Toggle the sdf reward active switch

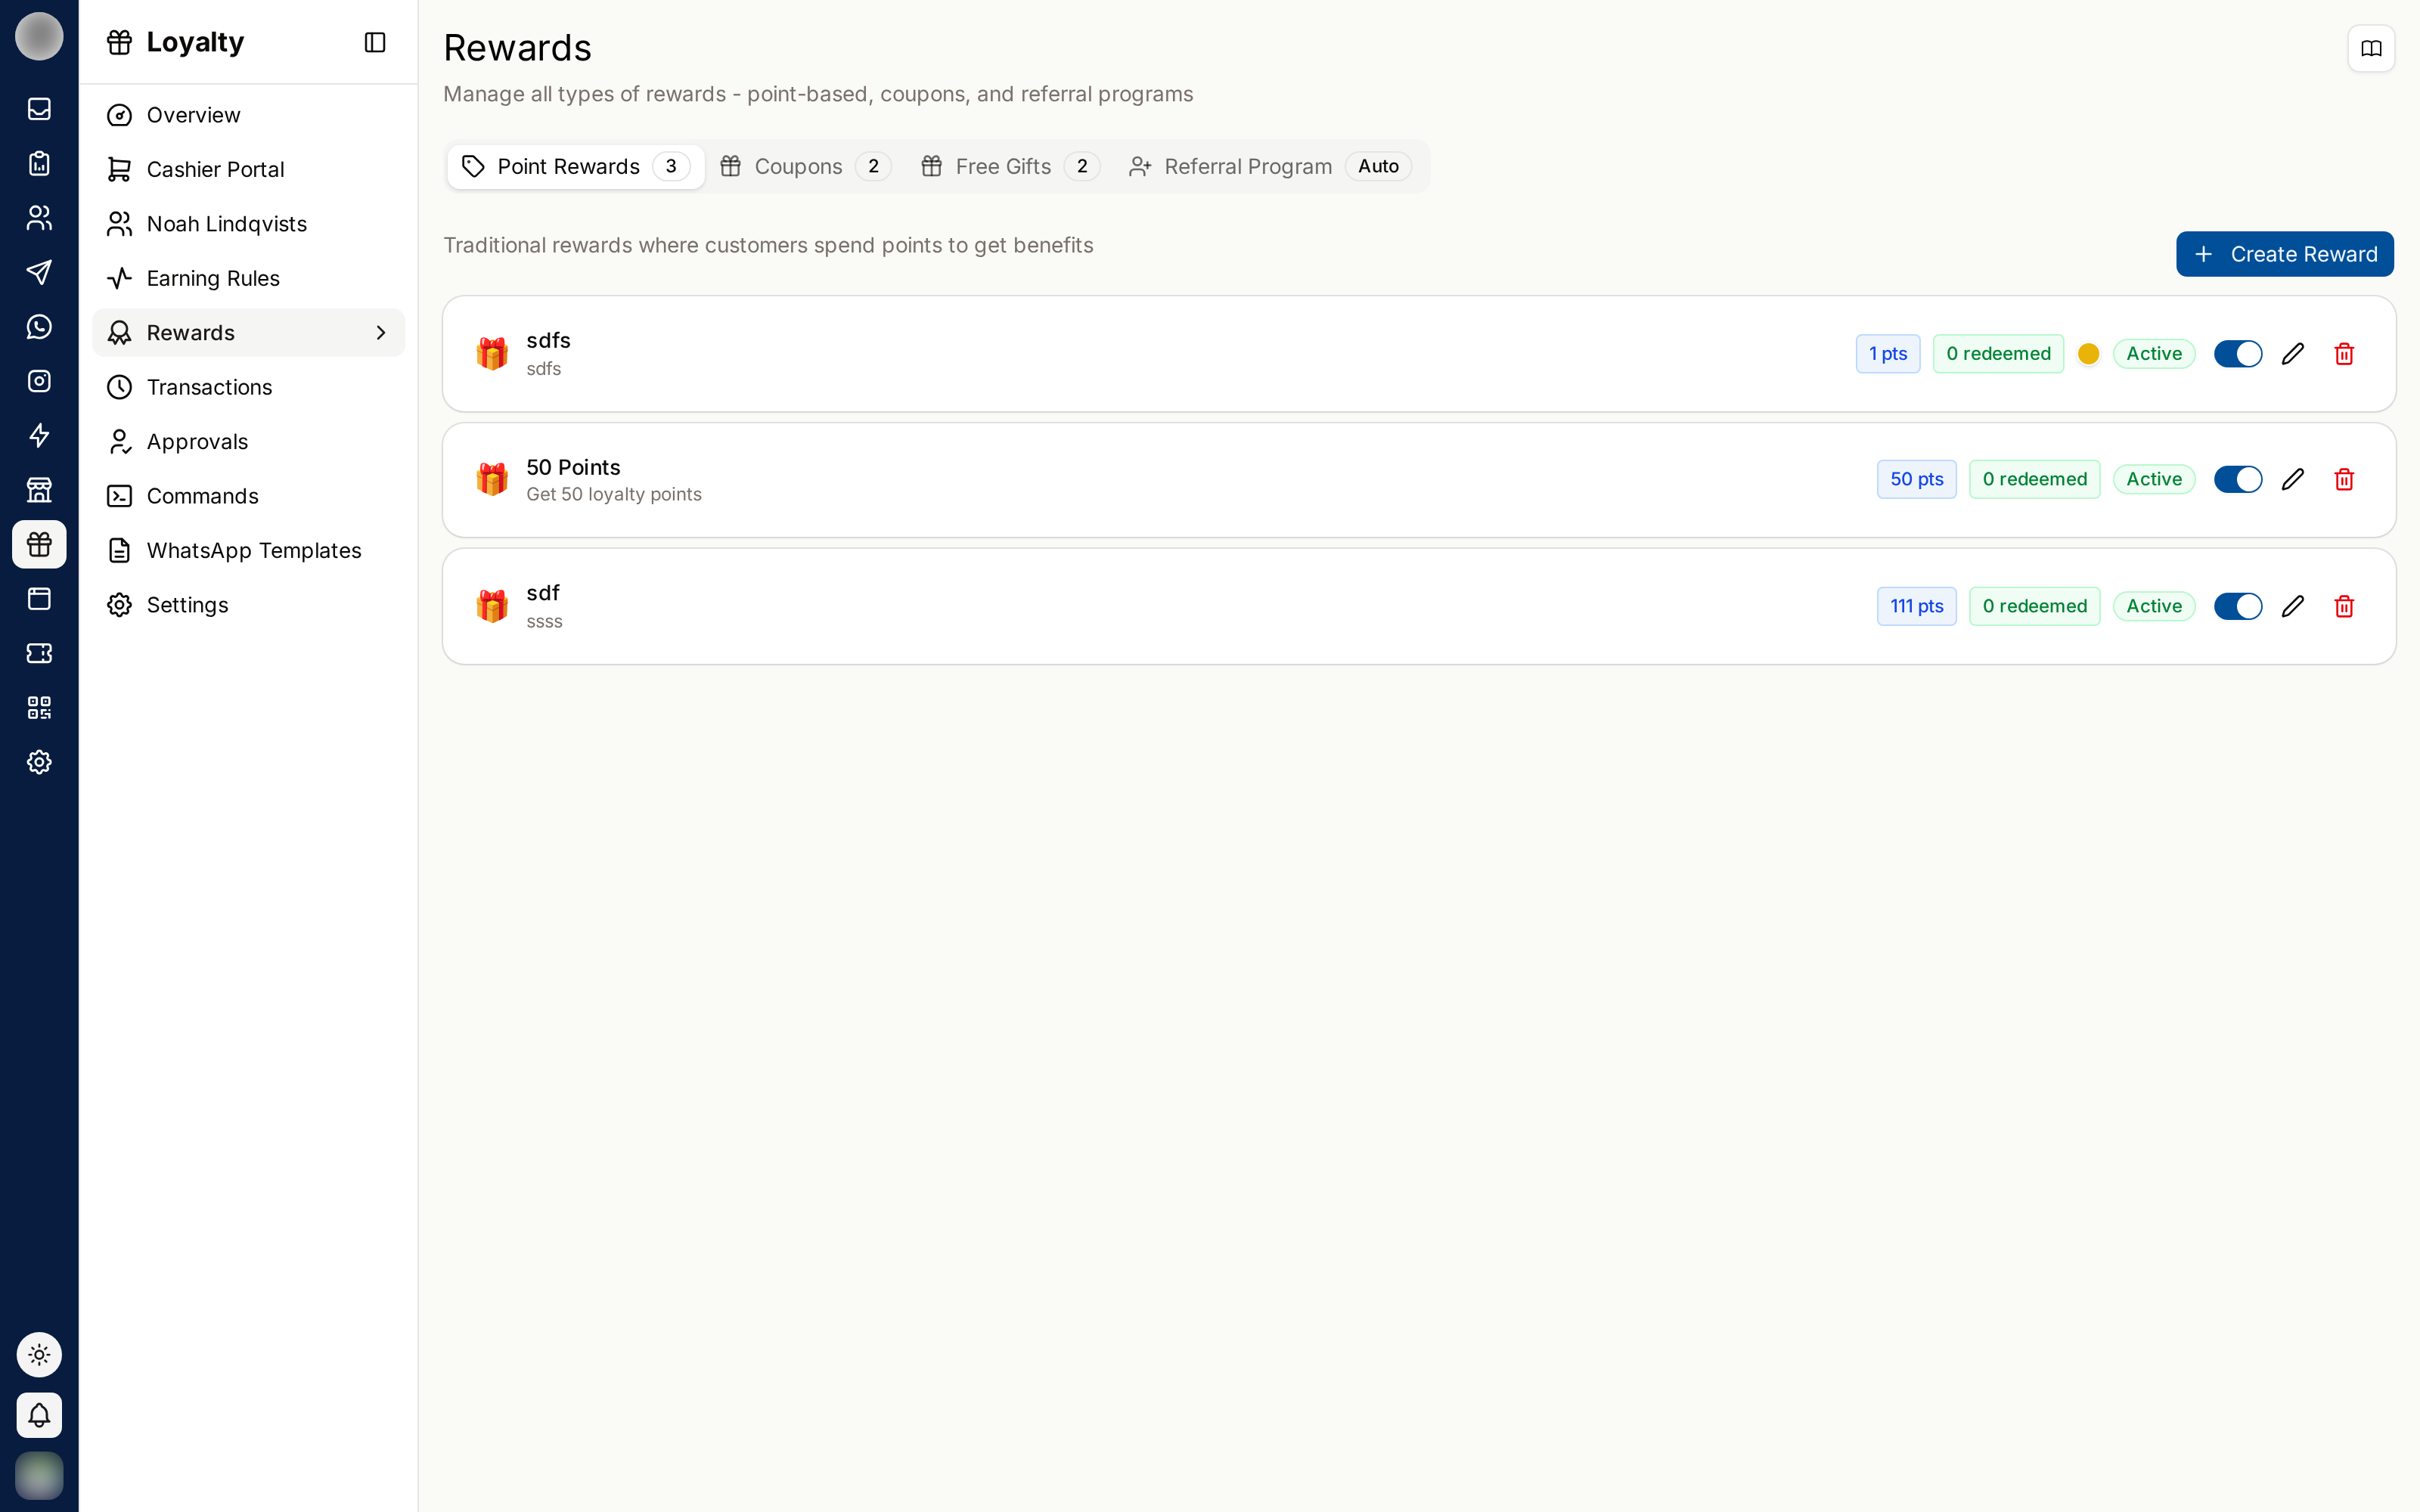(2238, 606)
